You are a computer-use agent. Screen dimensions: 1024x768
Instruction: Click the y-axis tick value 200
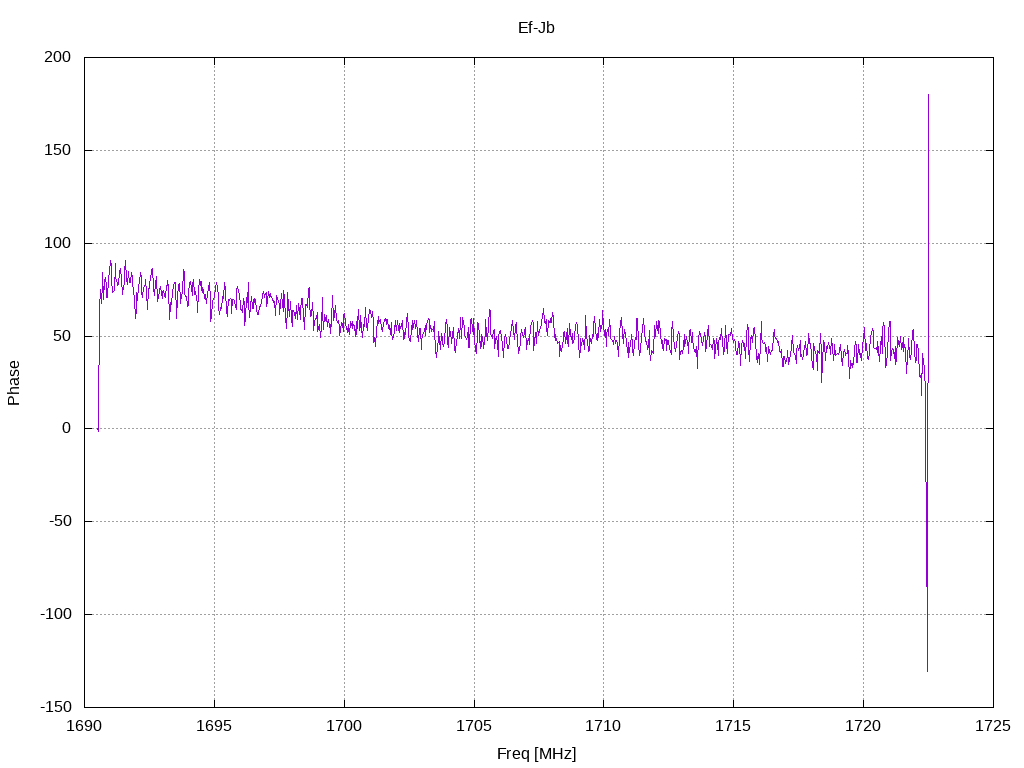tap(57, 57)
